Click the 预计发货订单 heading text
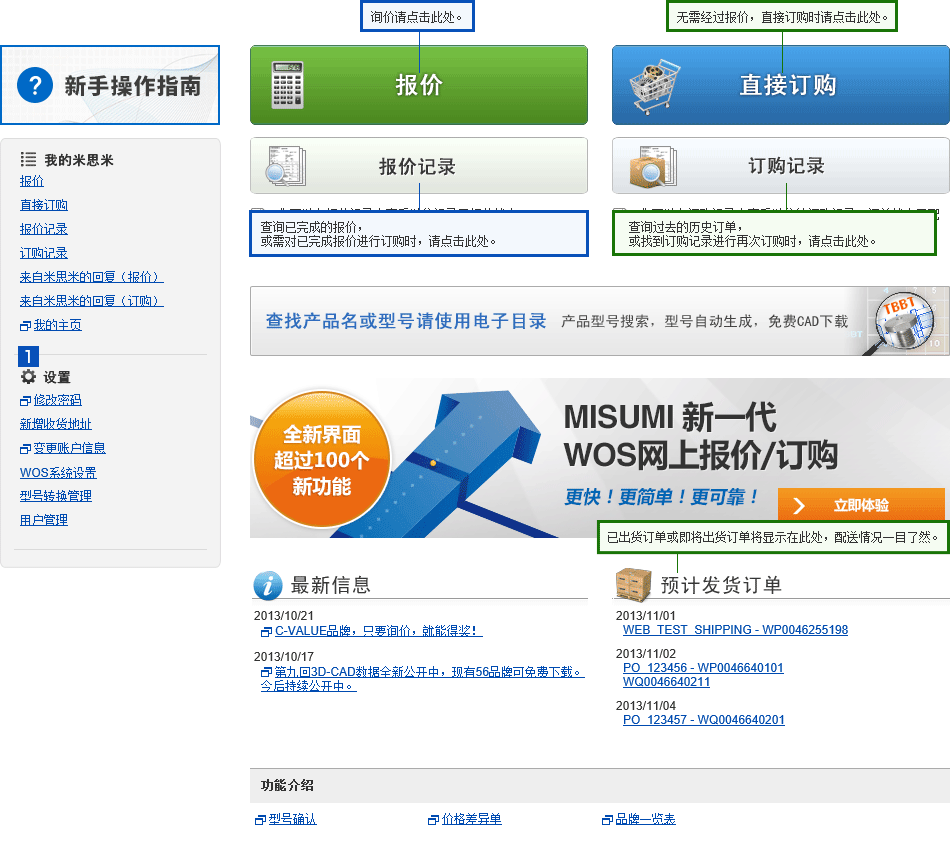 [x=721, y=585]
